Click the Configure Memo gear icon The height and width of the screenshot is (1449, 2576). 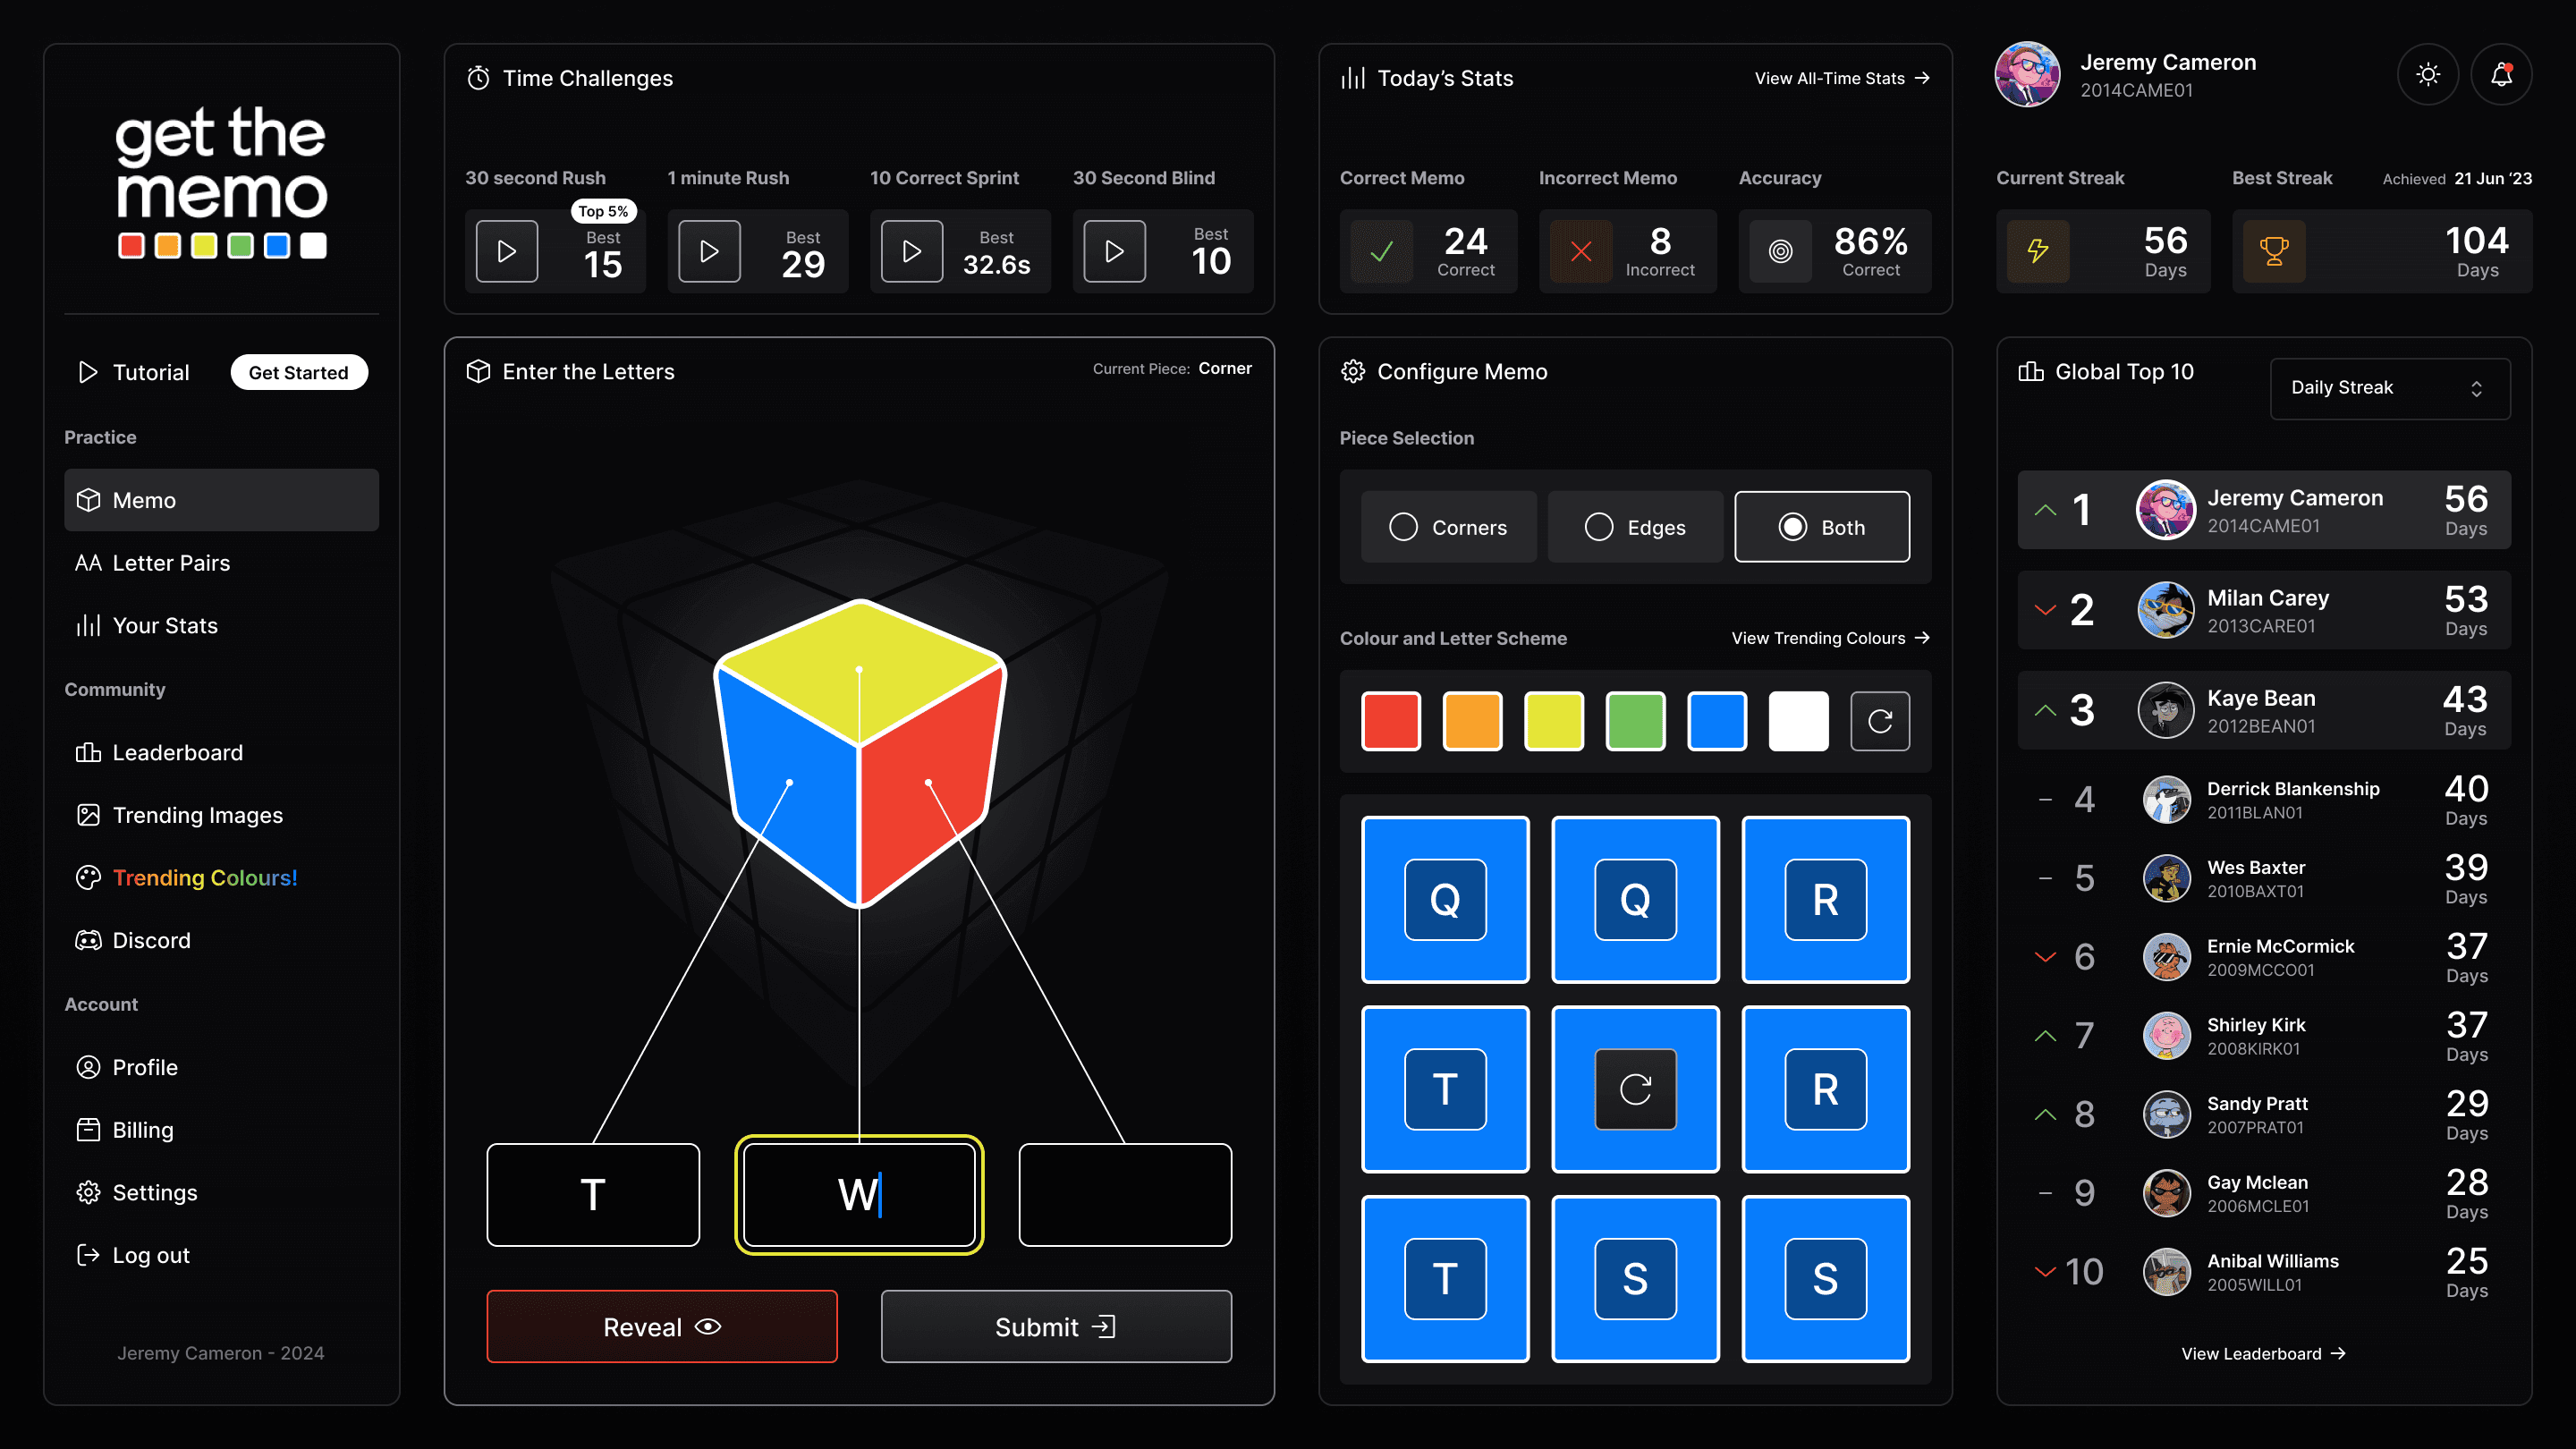pos(1353,371)
